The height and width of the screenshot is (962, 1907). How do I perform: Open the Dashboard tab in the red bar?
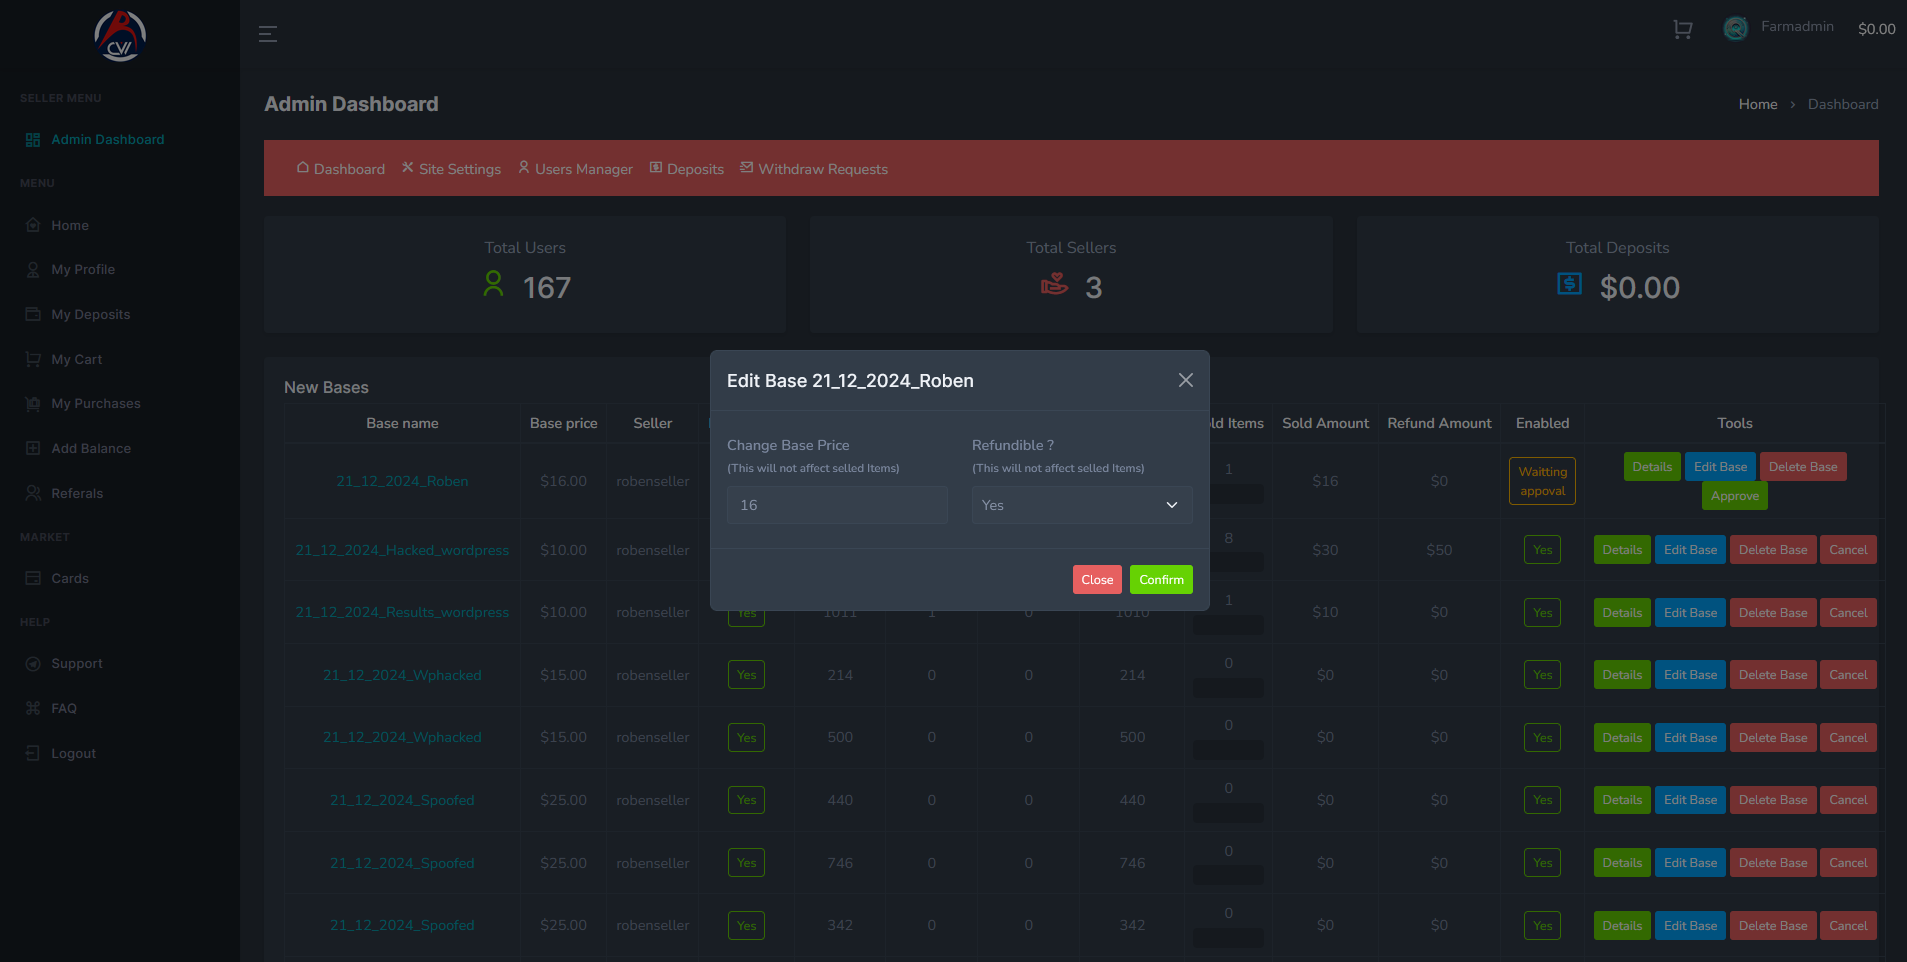341,169
